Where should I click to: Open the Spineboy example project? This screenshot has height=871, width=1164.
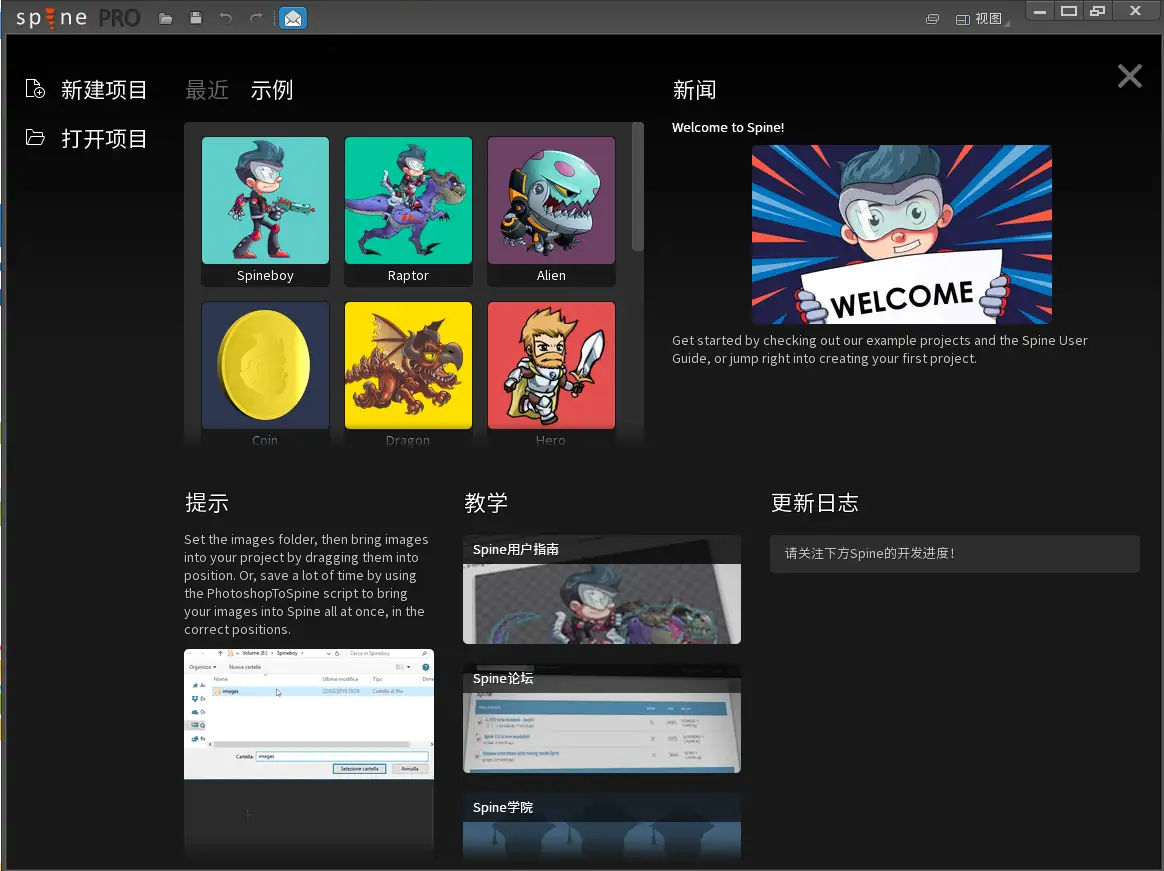pyautogui.click(x=265, y=211)
